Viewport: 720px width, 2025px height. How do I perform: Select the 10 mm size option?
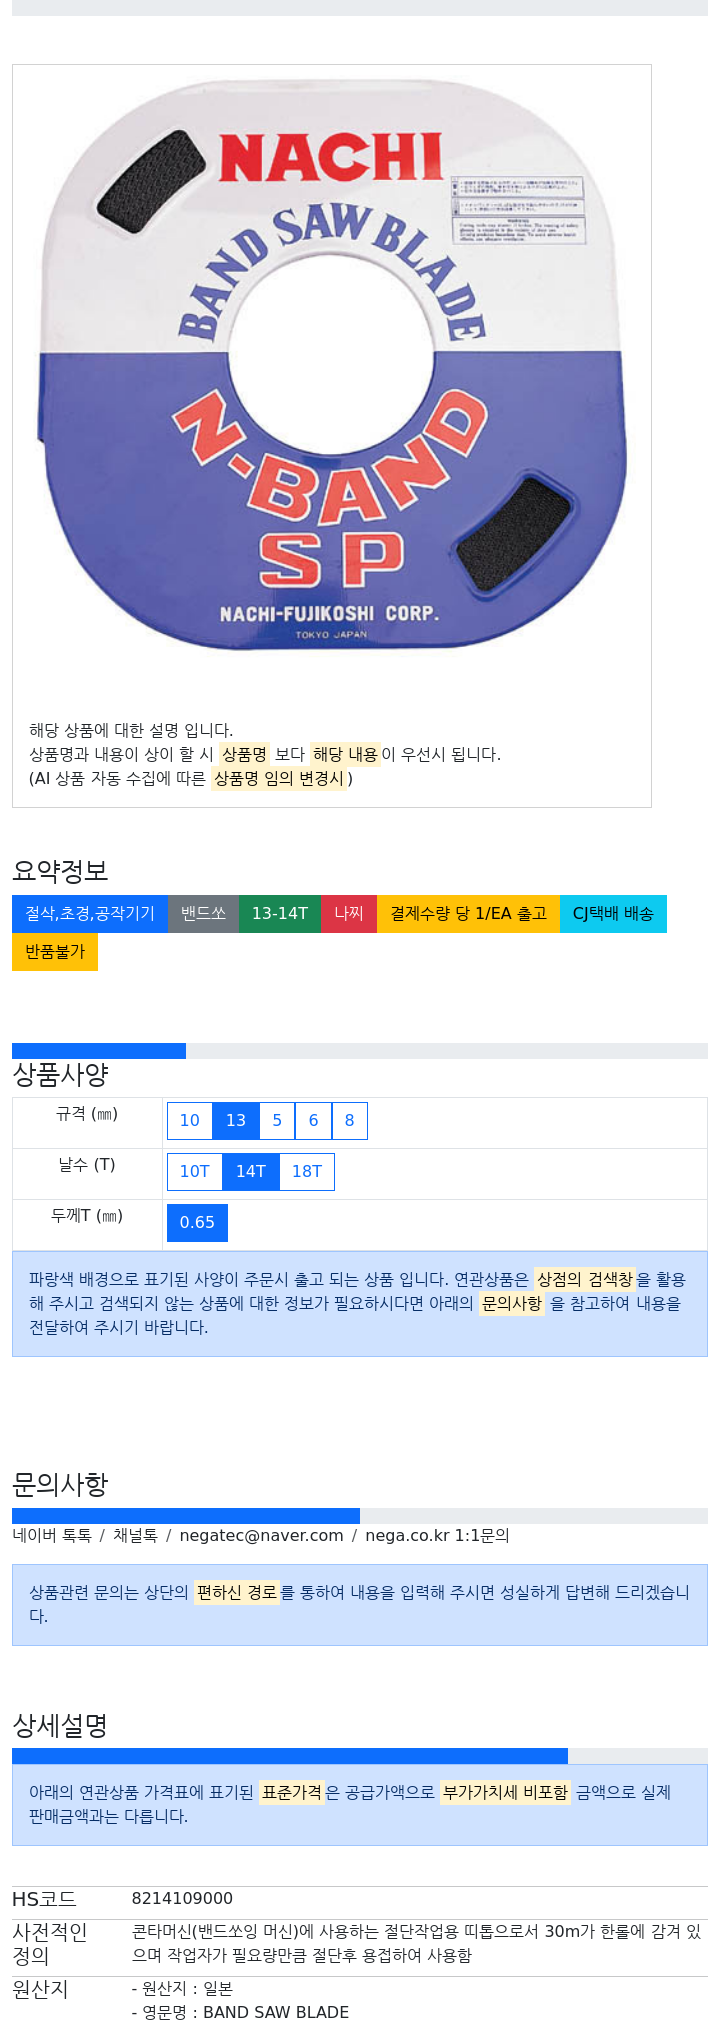point(189,1121)
